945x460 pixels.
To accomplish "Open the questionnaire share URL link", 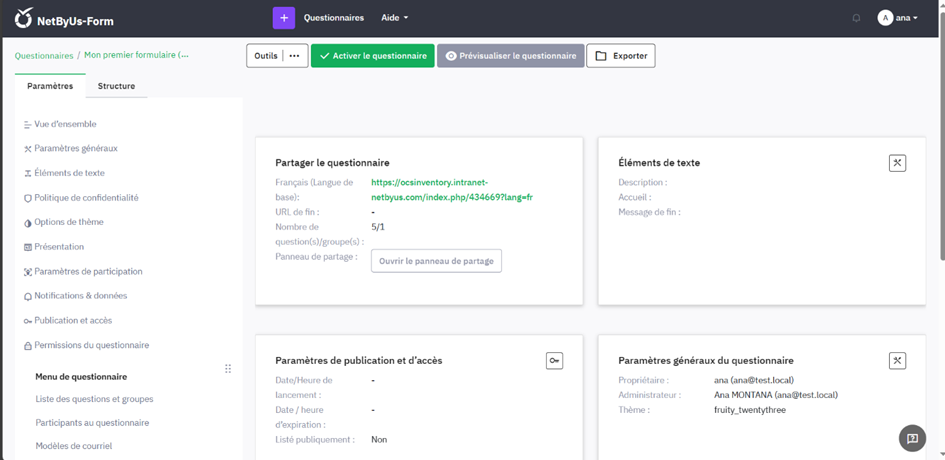I will pyautogui.click(x=451, y=190).
